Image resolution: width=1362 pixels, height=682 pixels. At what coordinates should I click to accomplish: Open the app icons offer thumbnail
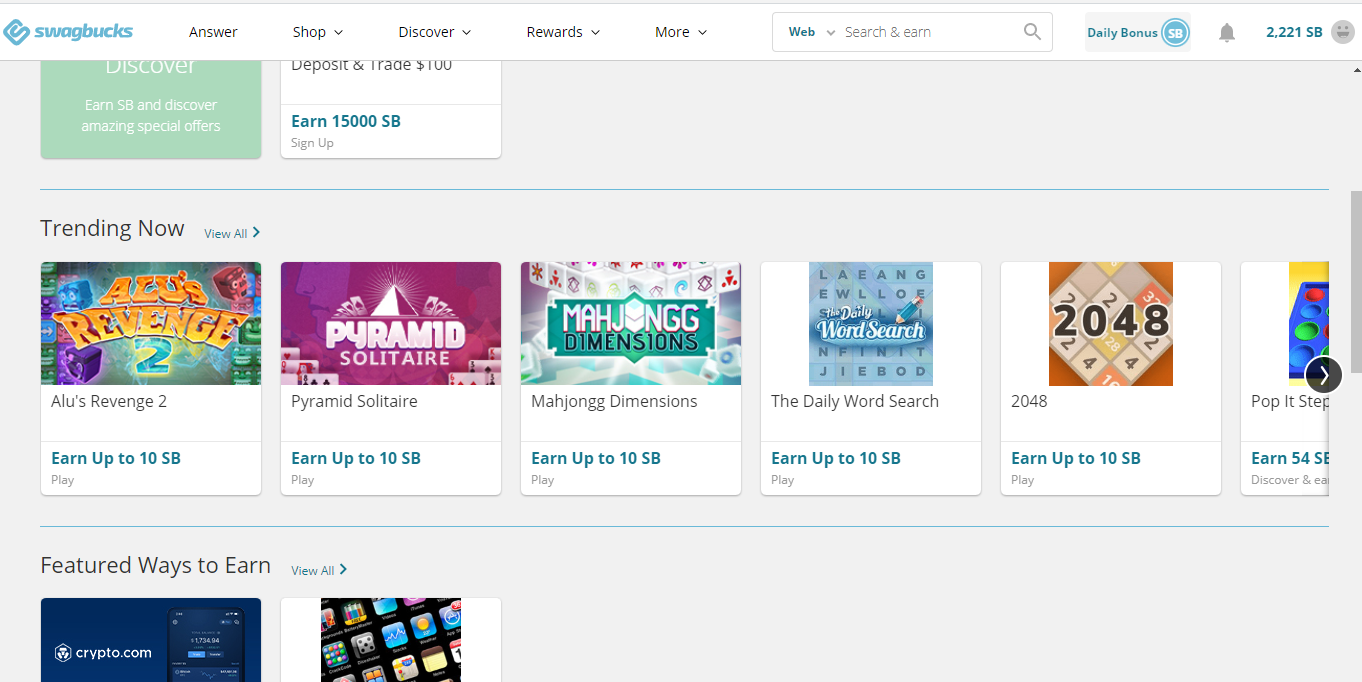(391, 640)
